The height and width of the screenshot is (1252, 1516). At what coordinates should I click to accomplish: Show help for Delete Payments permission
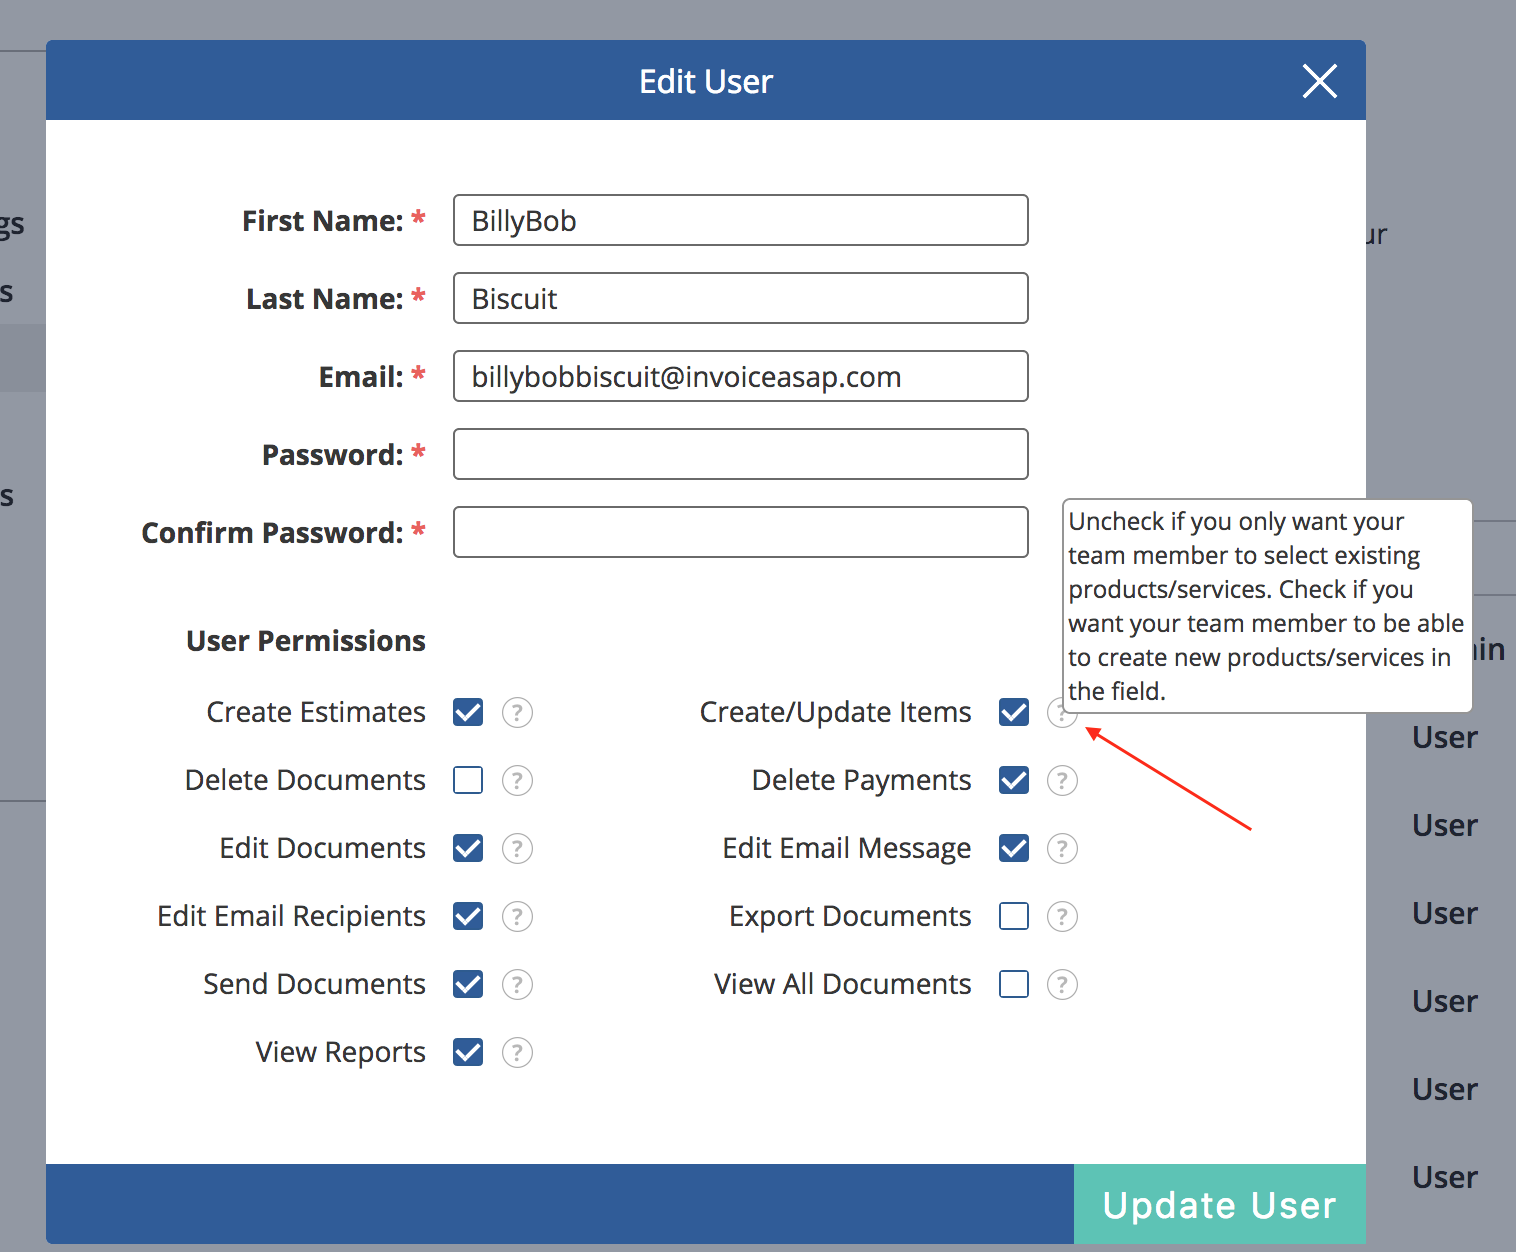[x=1062, y=780]
